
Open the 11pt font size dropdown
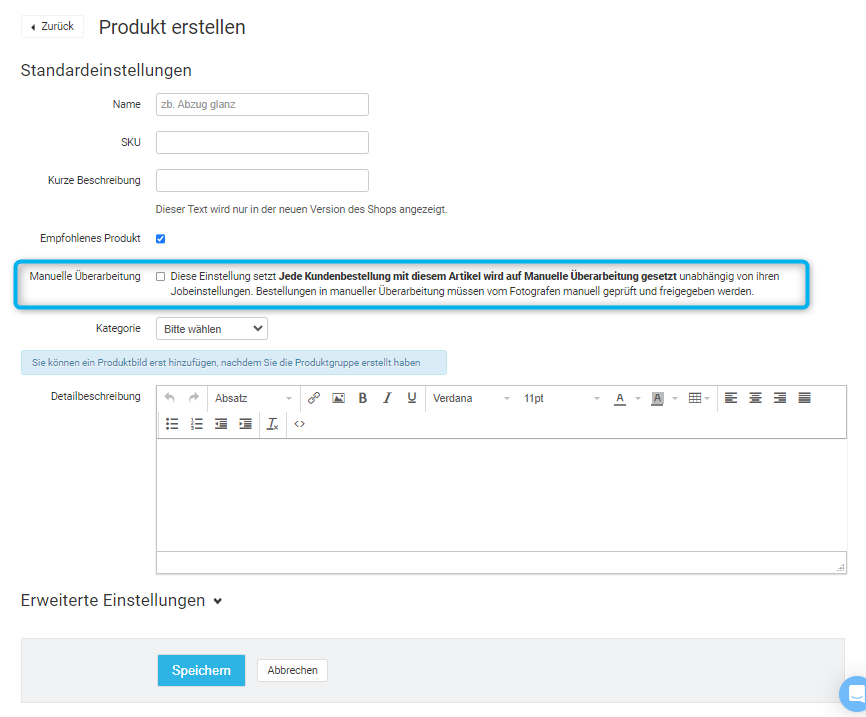tap(562, 398)
